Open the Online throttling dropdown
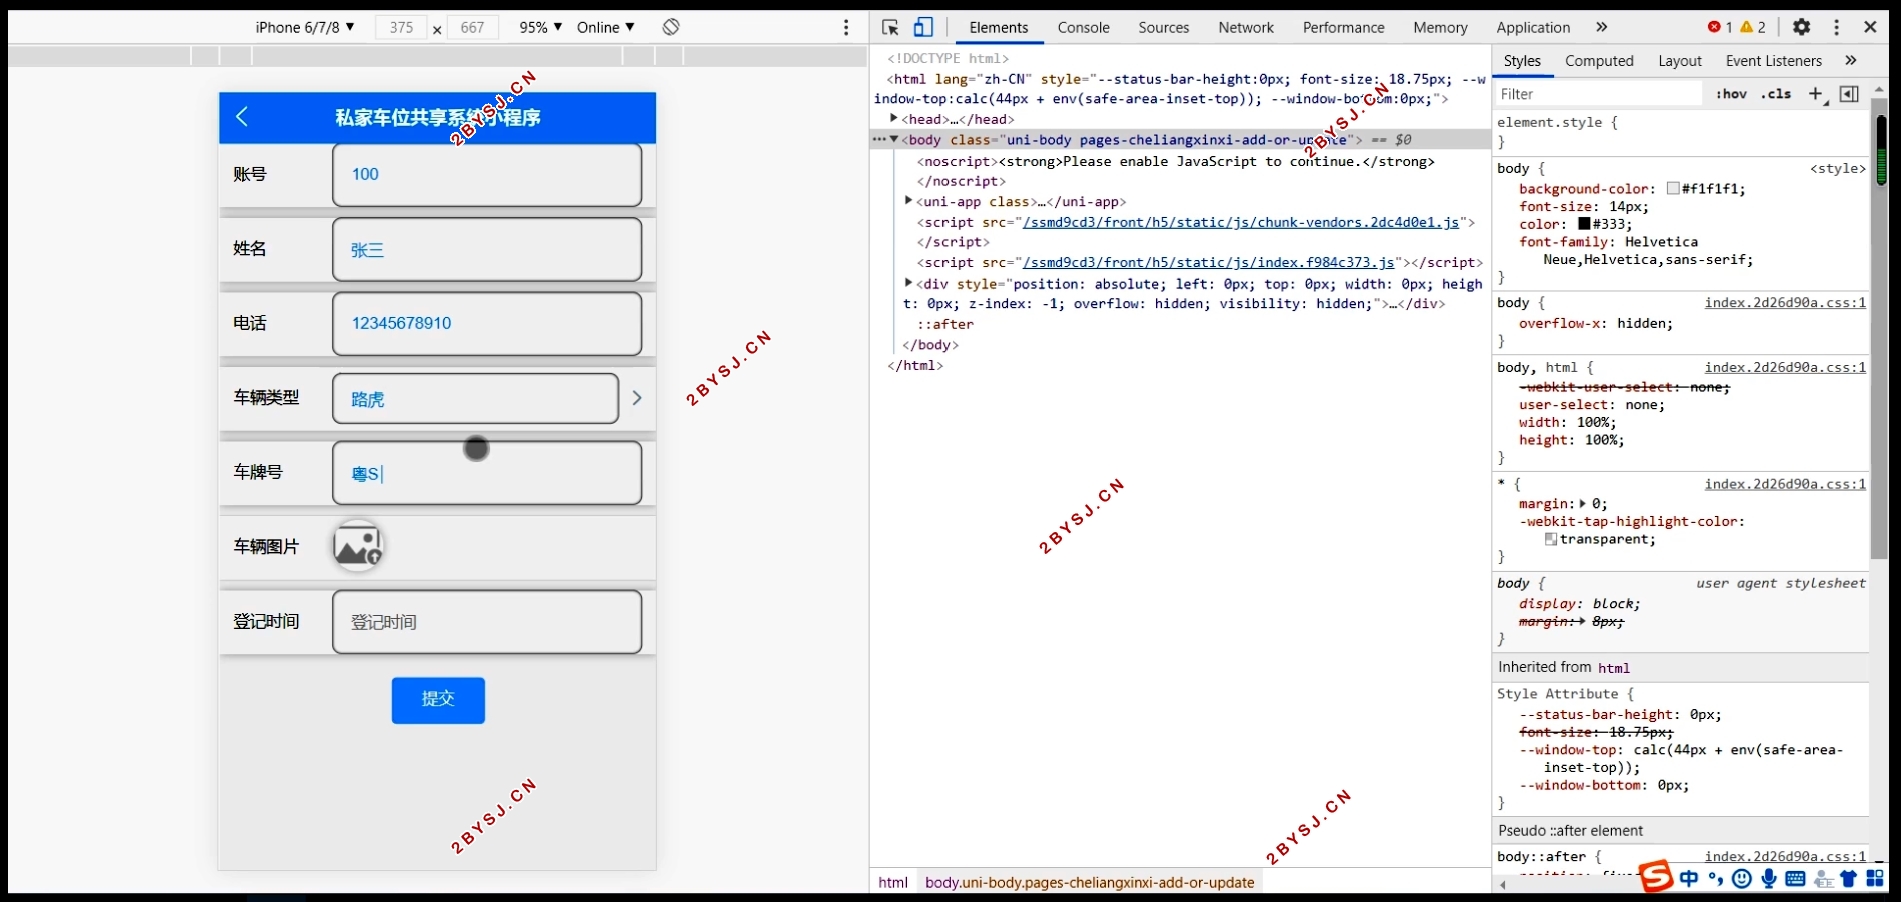The height and width of the screenshot is (902, 1901). (605, 27)
